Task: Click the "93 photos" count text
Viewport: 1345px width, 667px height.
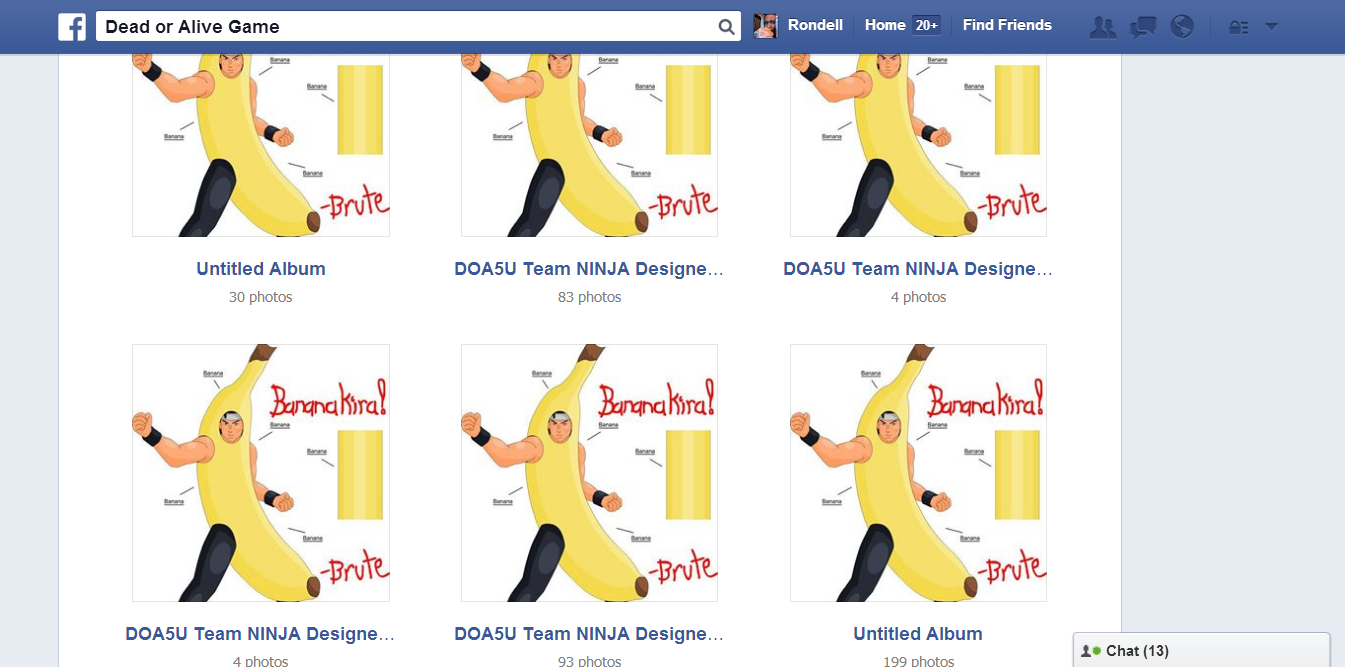Action: [590, 661]
